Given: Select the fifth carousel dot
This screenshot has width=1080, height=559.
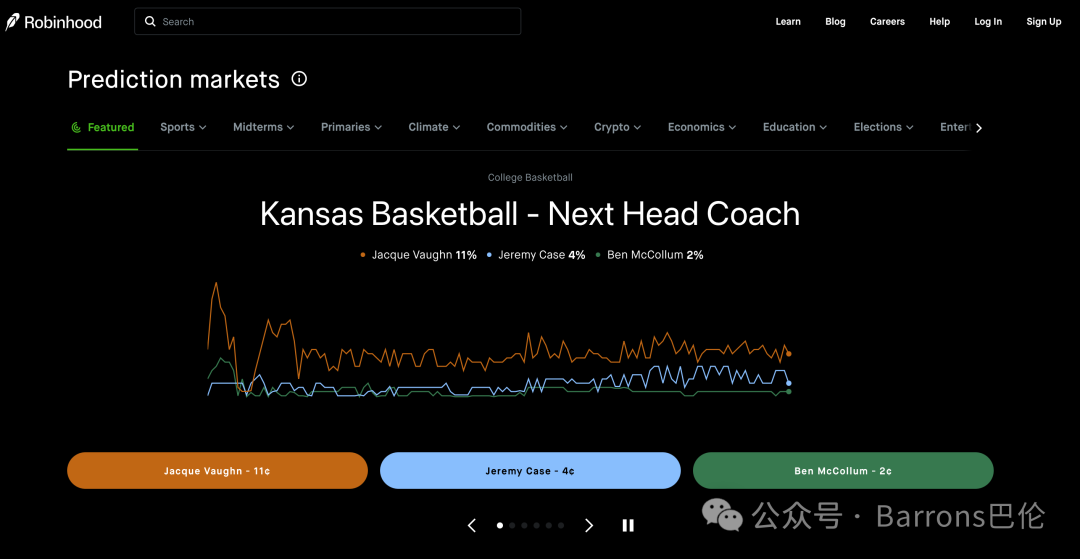Looking at the screenshot, I should coord(548,525).
